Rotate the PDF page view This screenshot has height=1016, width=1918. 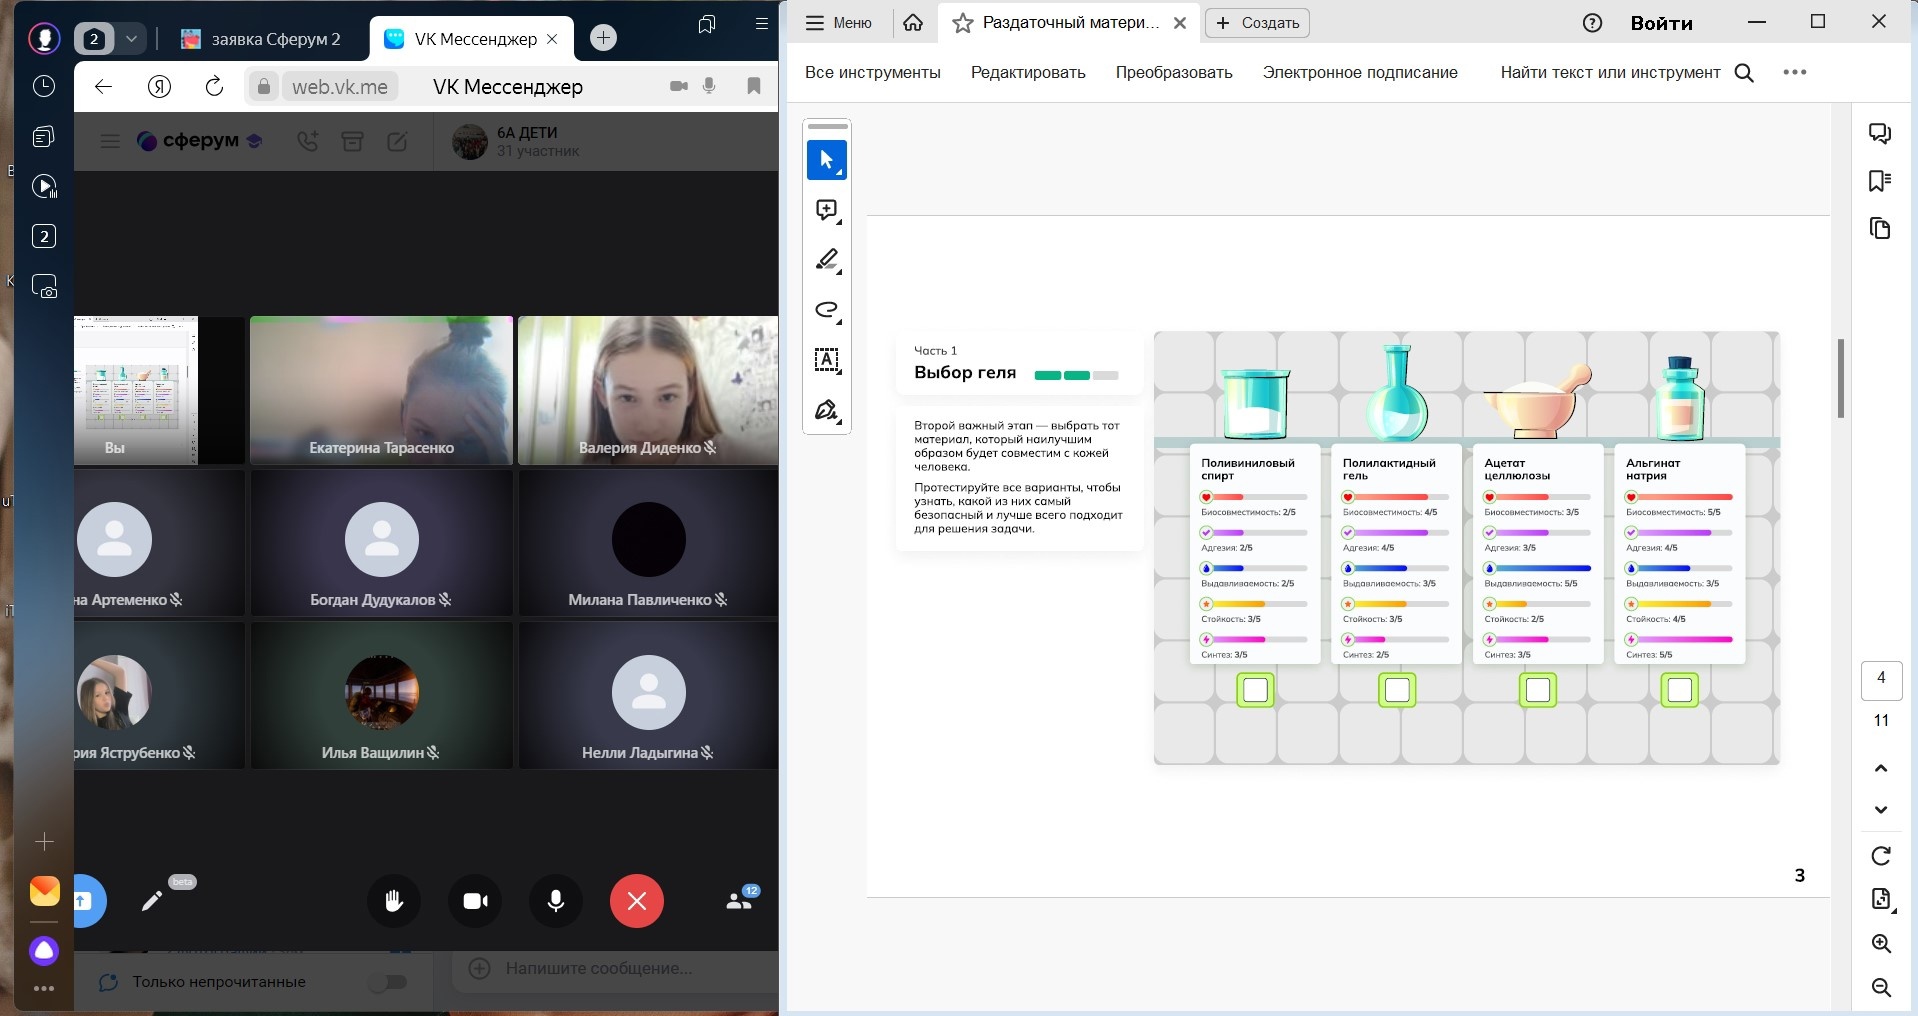(1881, 856)
